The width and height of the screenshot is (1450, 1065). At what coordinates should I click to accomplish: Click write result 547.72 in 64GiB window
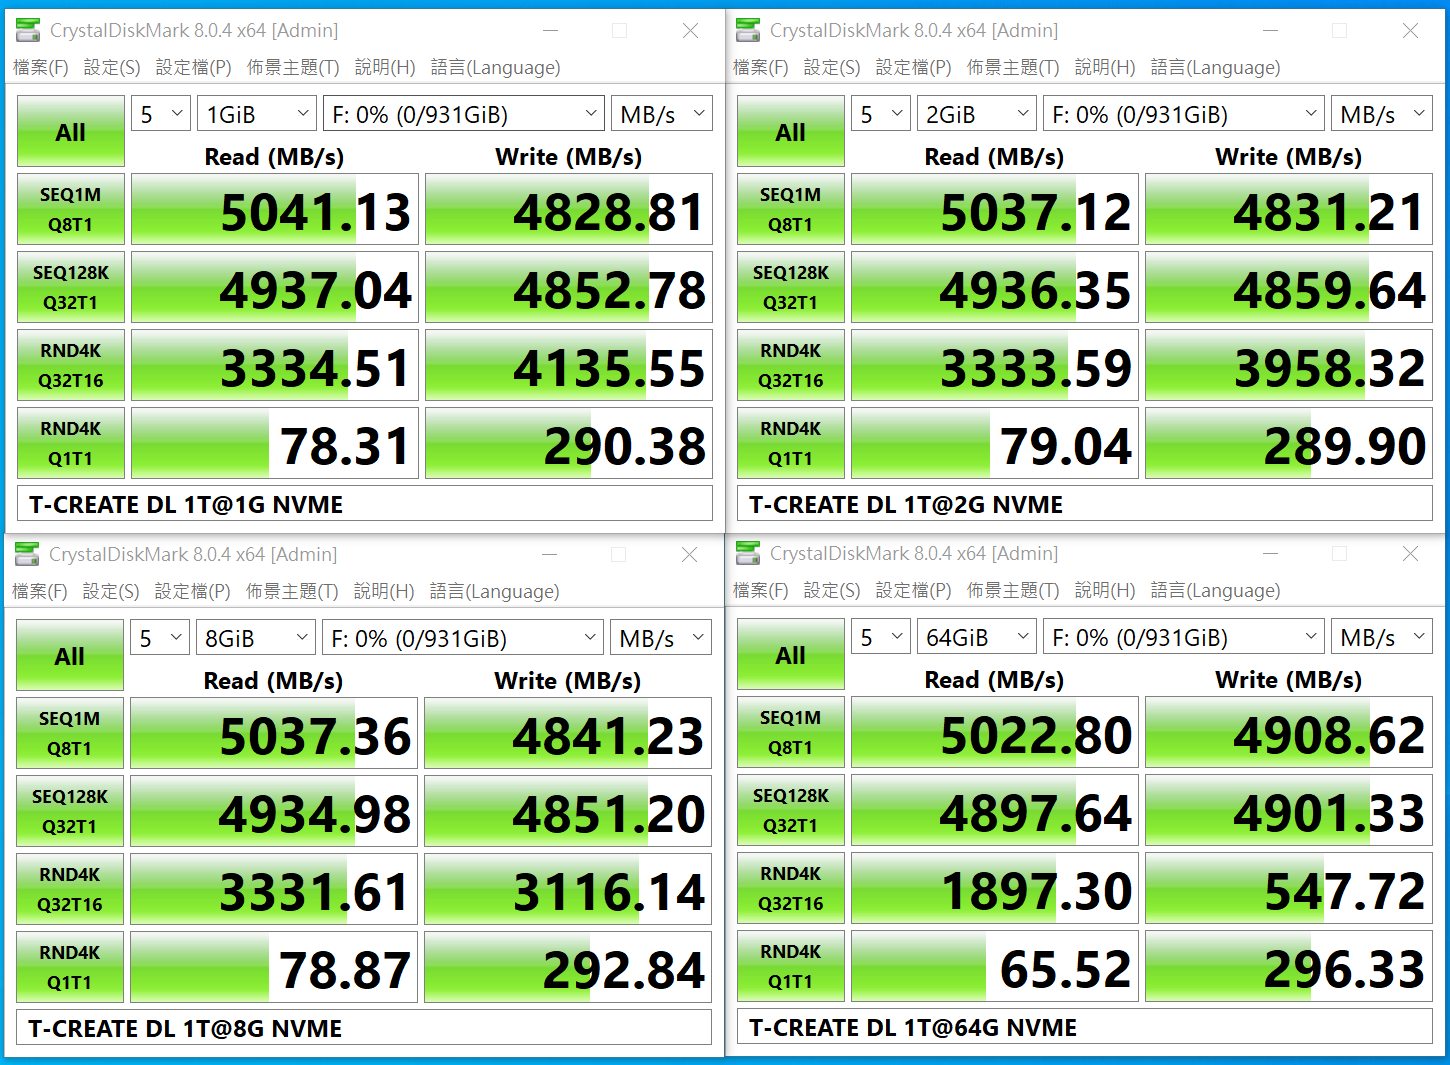click(1289, 888)
